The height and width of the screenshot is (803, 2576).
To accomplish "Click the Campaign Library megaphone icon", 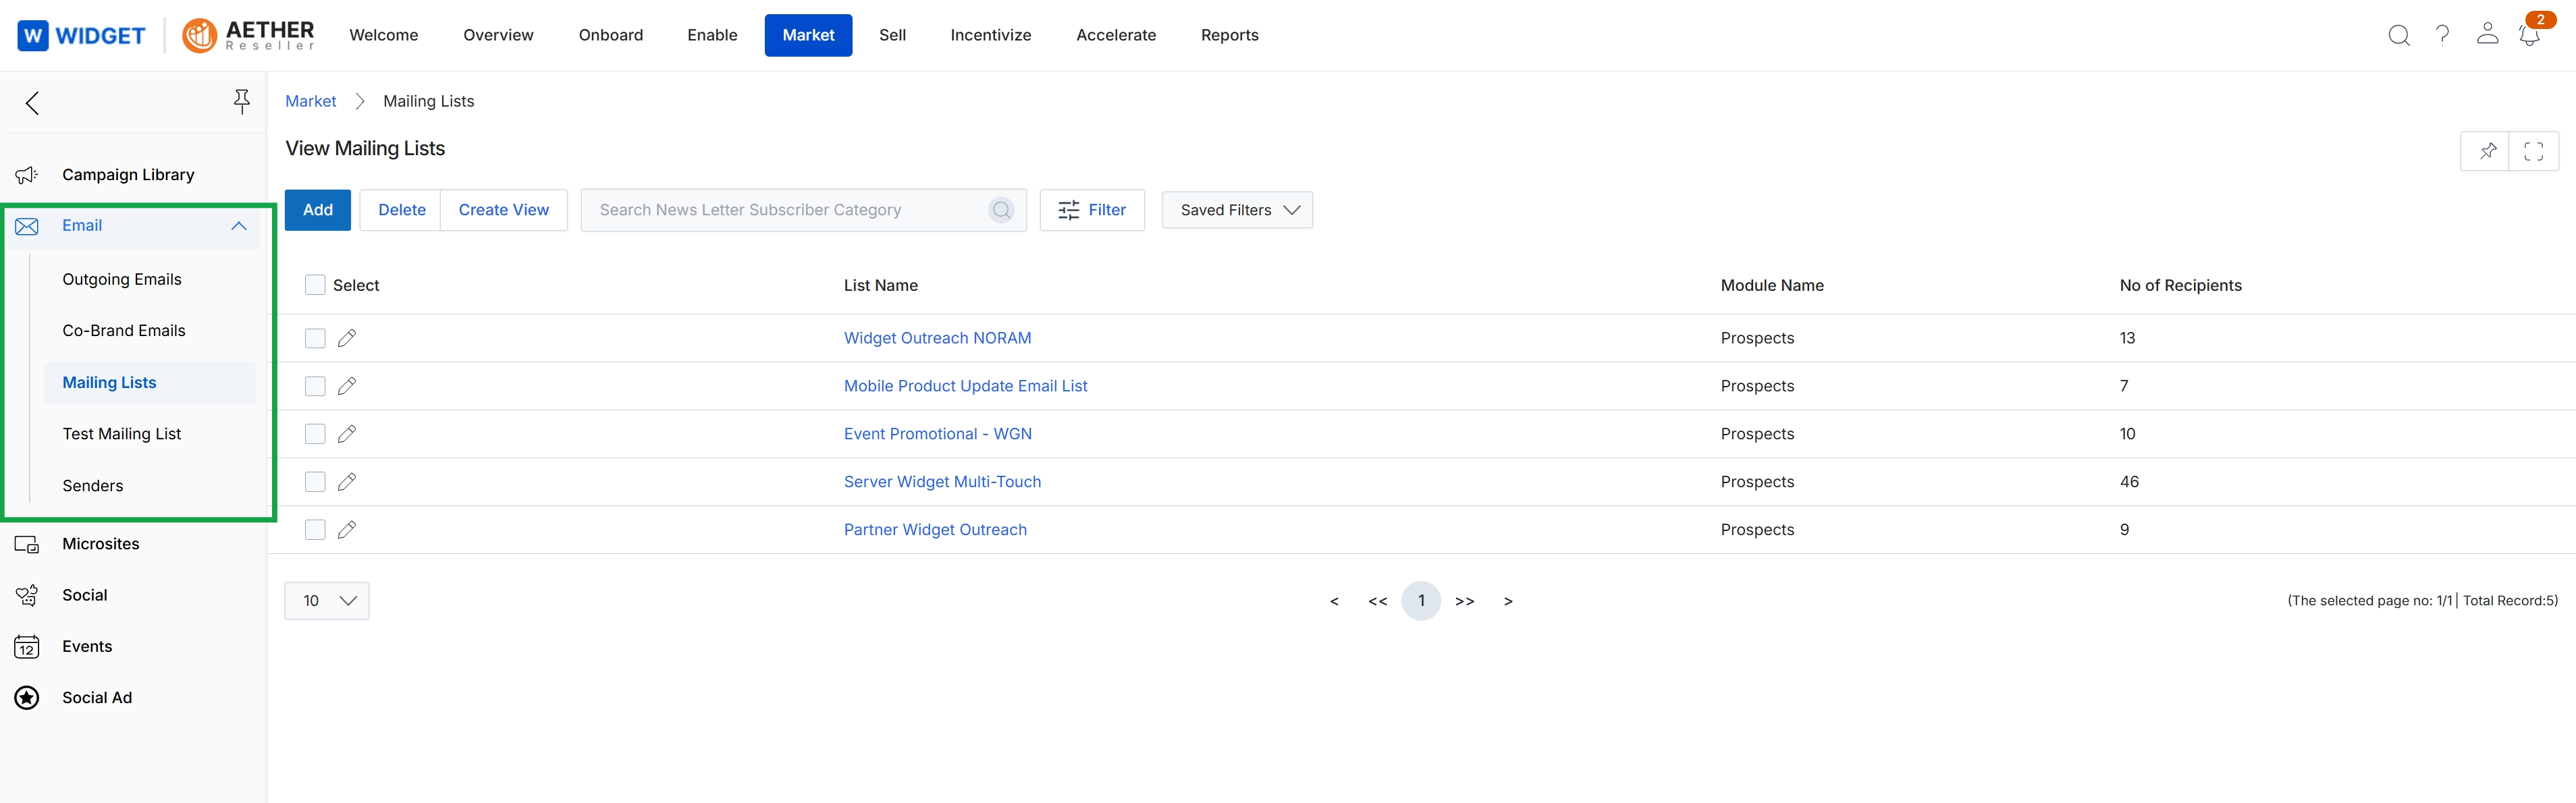I will coord(27,175).
